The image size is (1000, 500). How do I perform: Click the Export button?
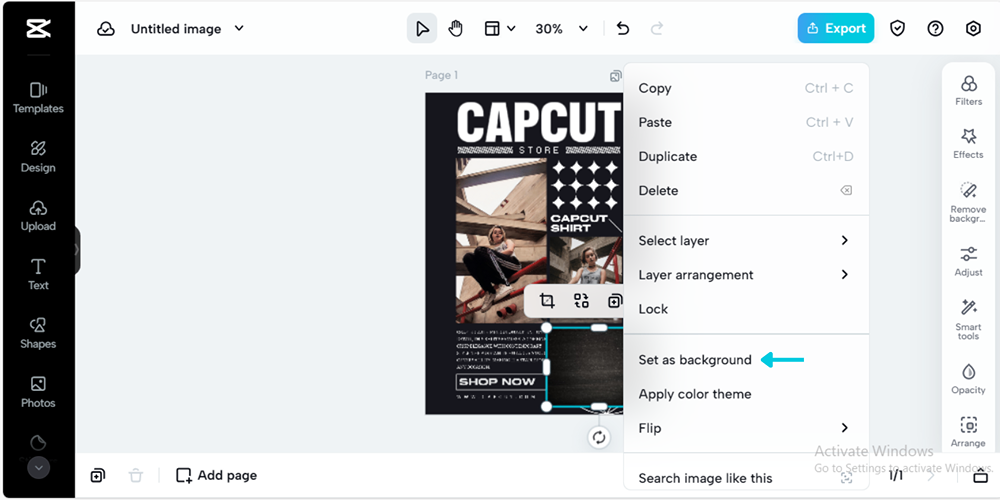click(x=835, y=29)
